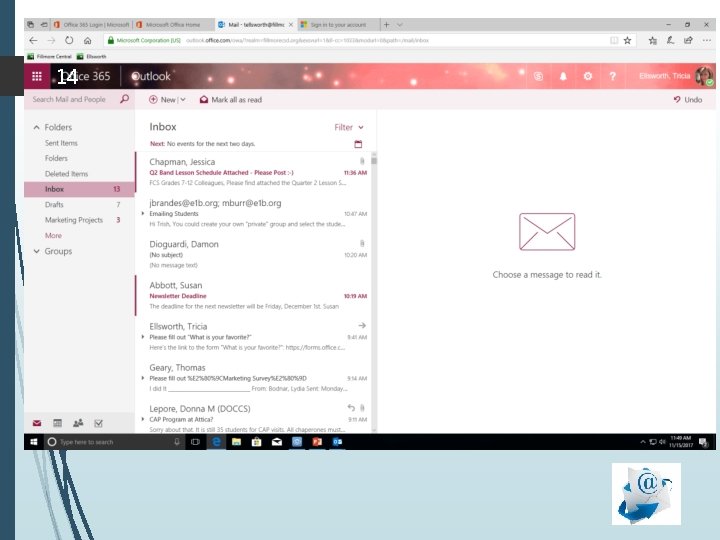Open the Windows Action Center icon
The width and height of the screenshot is (720, 540).
tap(703, 442)
